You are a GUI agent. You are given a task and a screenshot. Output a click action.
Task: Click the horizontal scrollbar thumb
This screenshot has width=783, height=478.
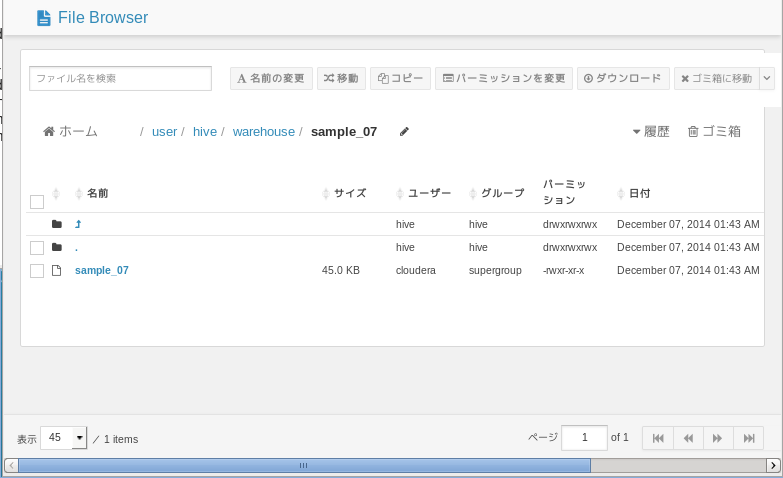tap(304, 466)
